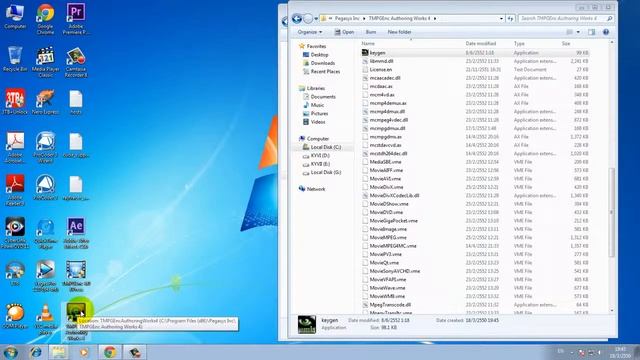Open Internet Explorer from the taskbar
Image resolution: width=640 pixels, height=360 pixels.
[36, 352]
